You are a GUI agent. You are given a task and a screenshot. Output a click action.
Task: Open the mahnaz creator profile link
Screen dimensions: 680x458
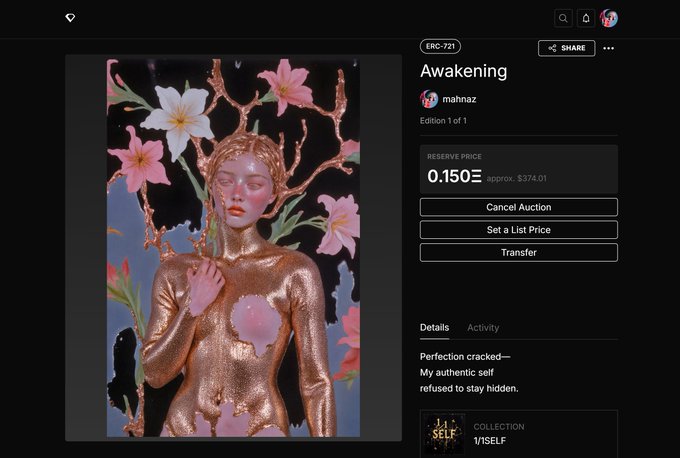coord(459,99)
